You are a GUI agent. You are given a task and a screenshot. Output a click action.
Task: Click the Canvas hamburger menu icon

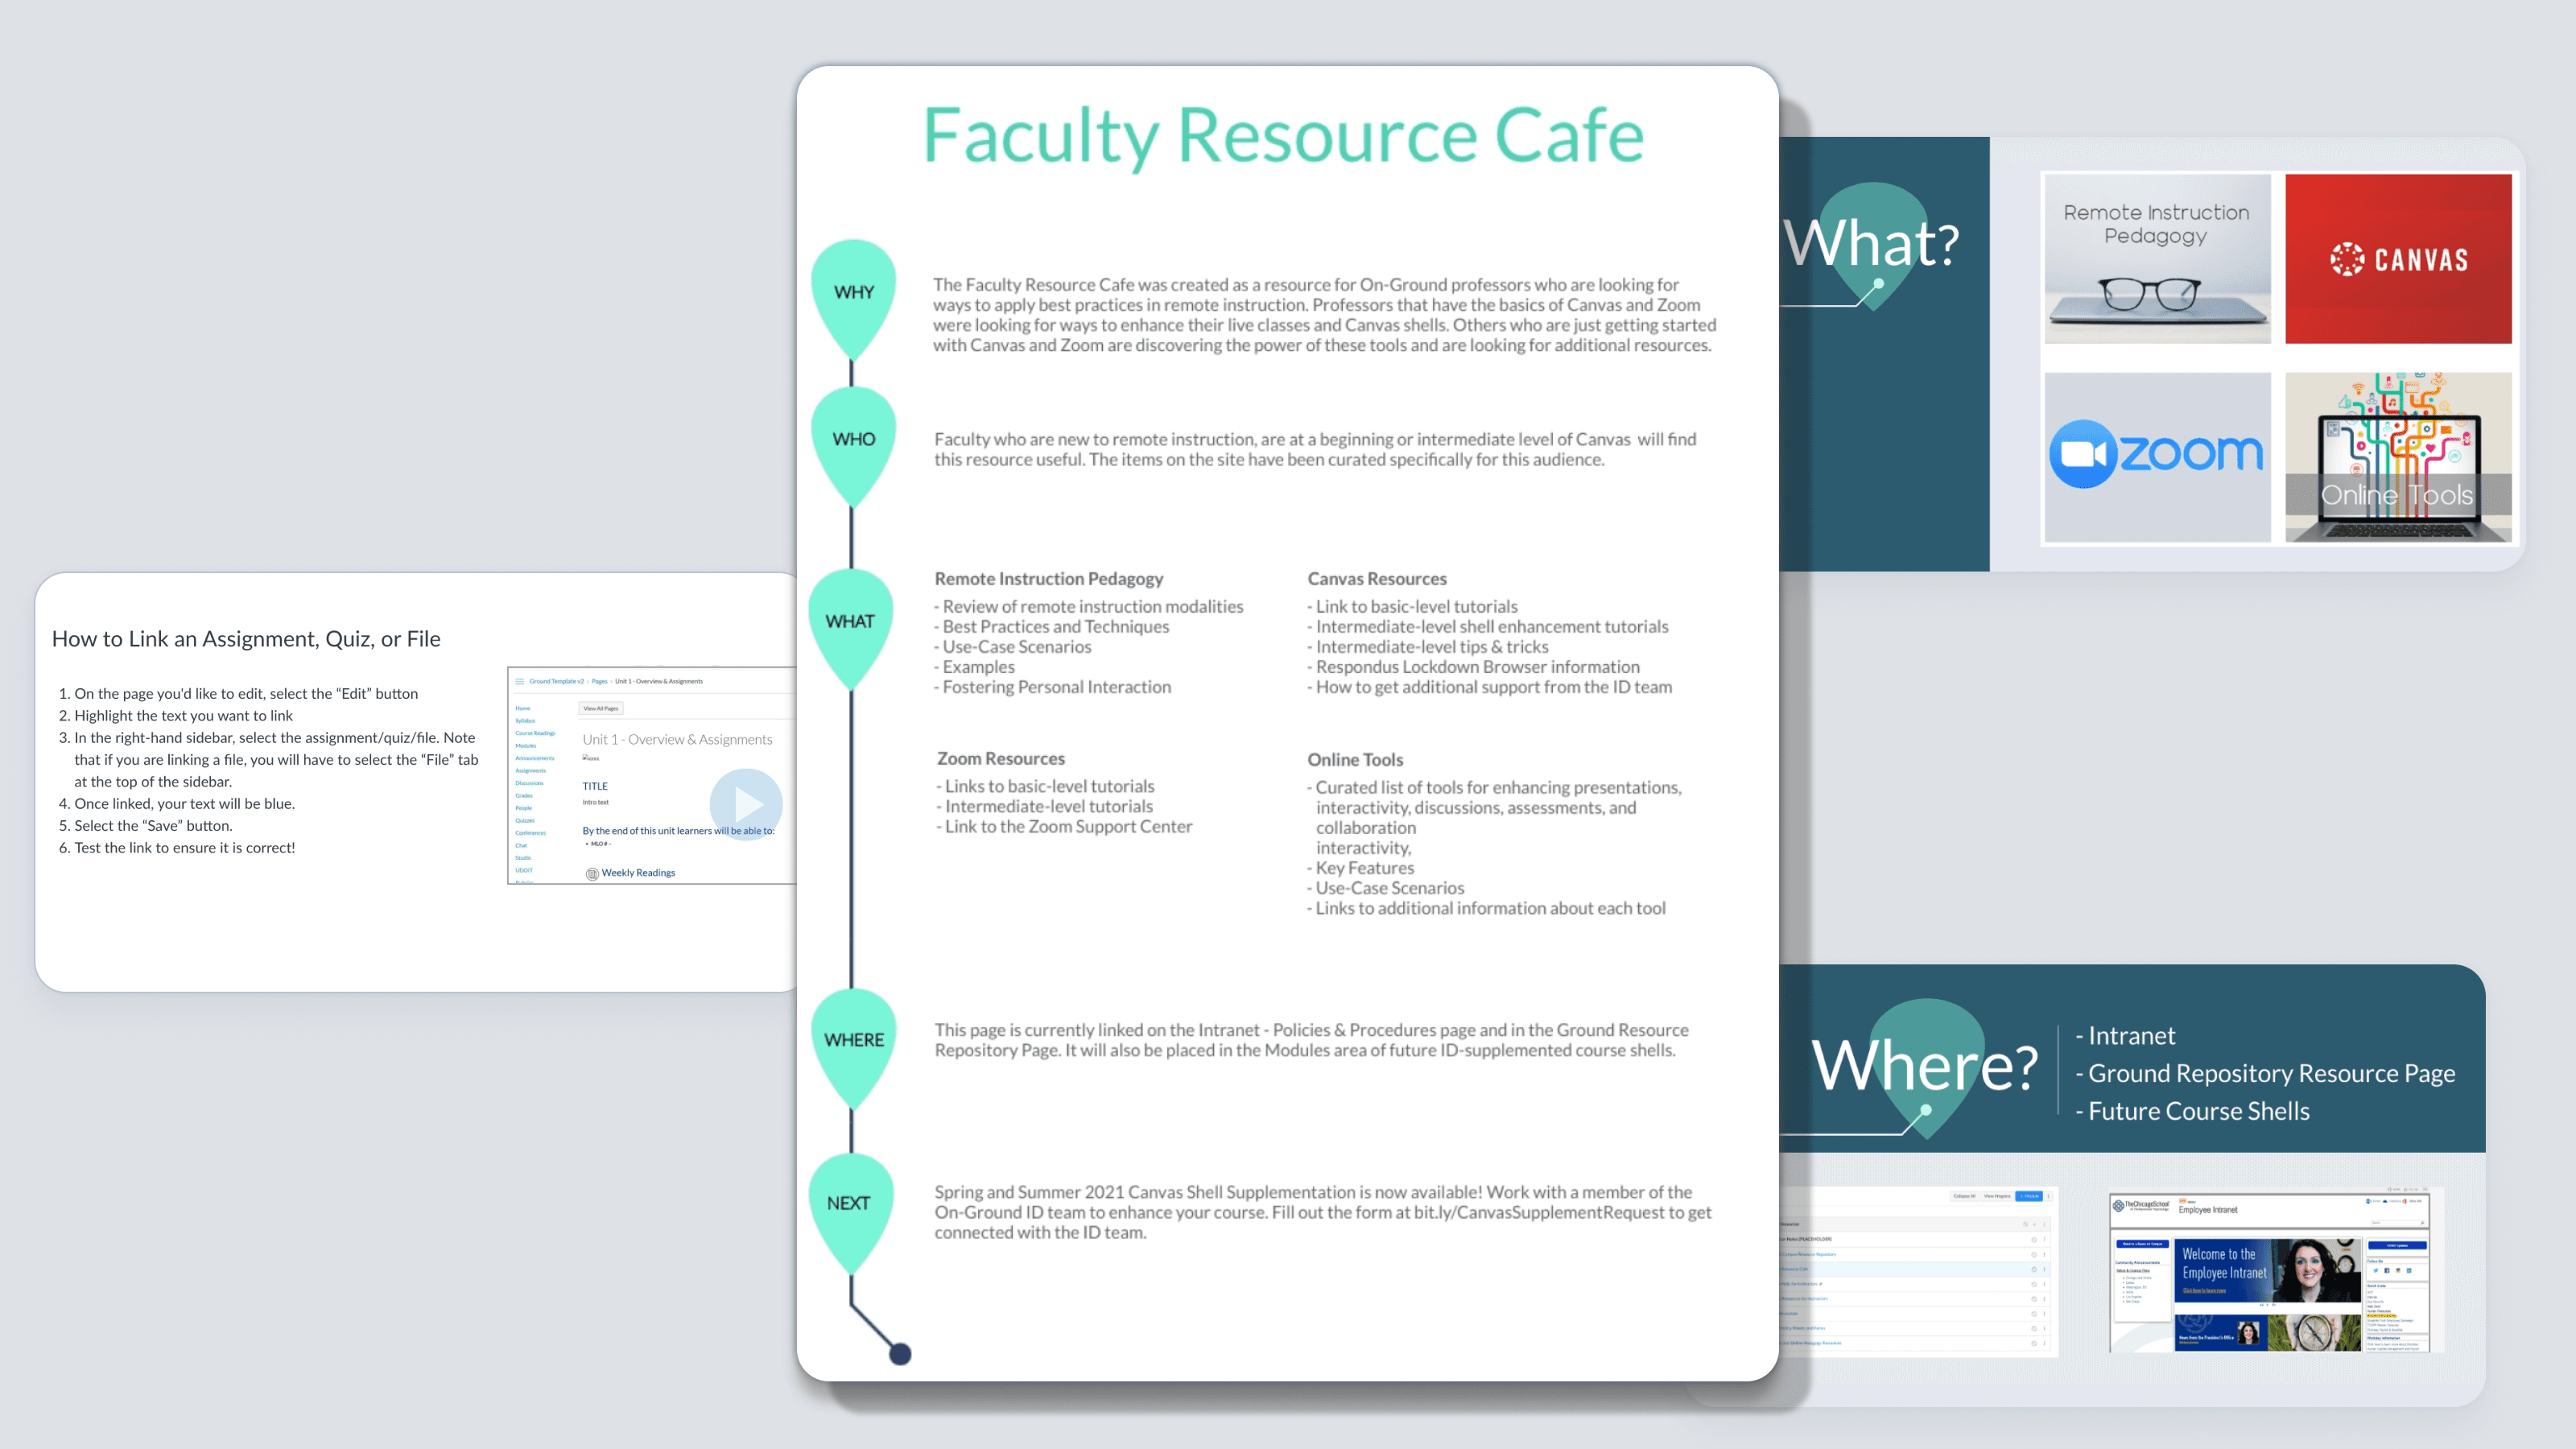(x=519, y=681)
